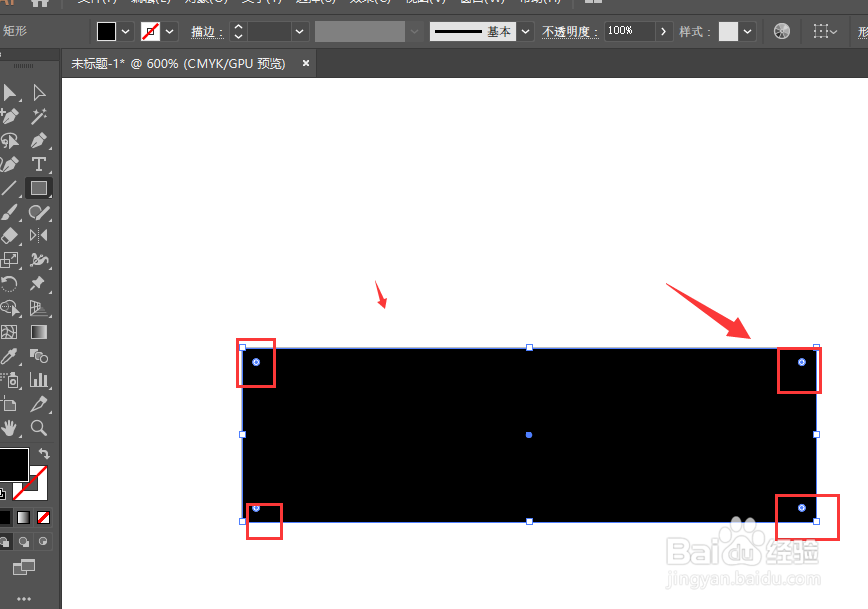Select the Reflect (mirror) tool
The width and height of the screenshot is (868, 609).
click(39, 236)
